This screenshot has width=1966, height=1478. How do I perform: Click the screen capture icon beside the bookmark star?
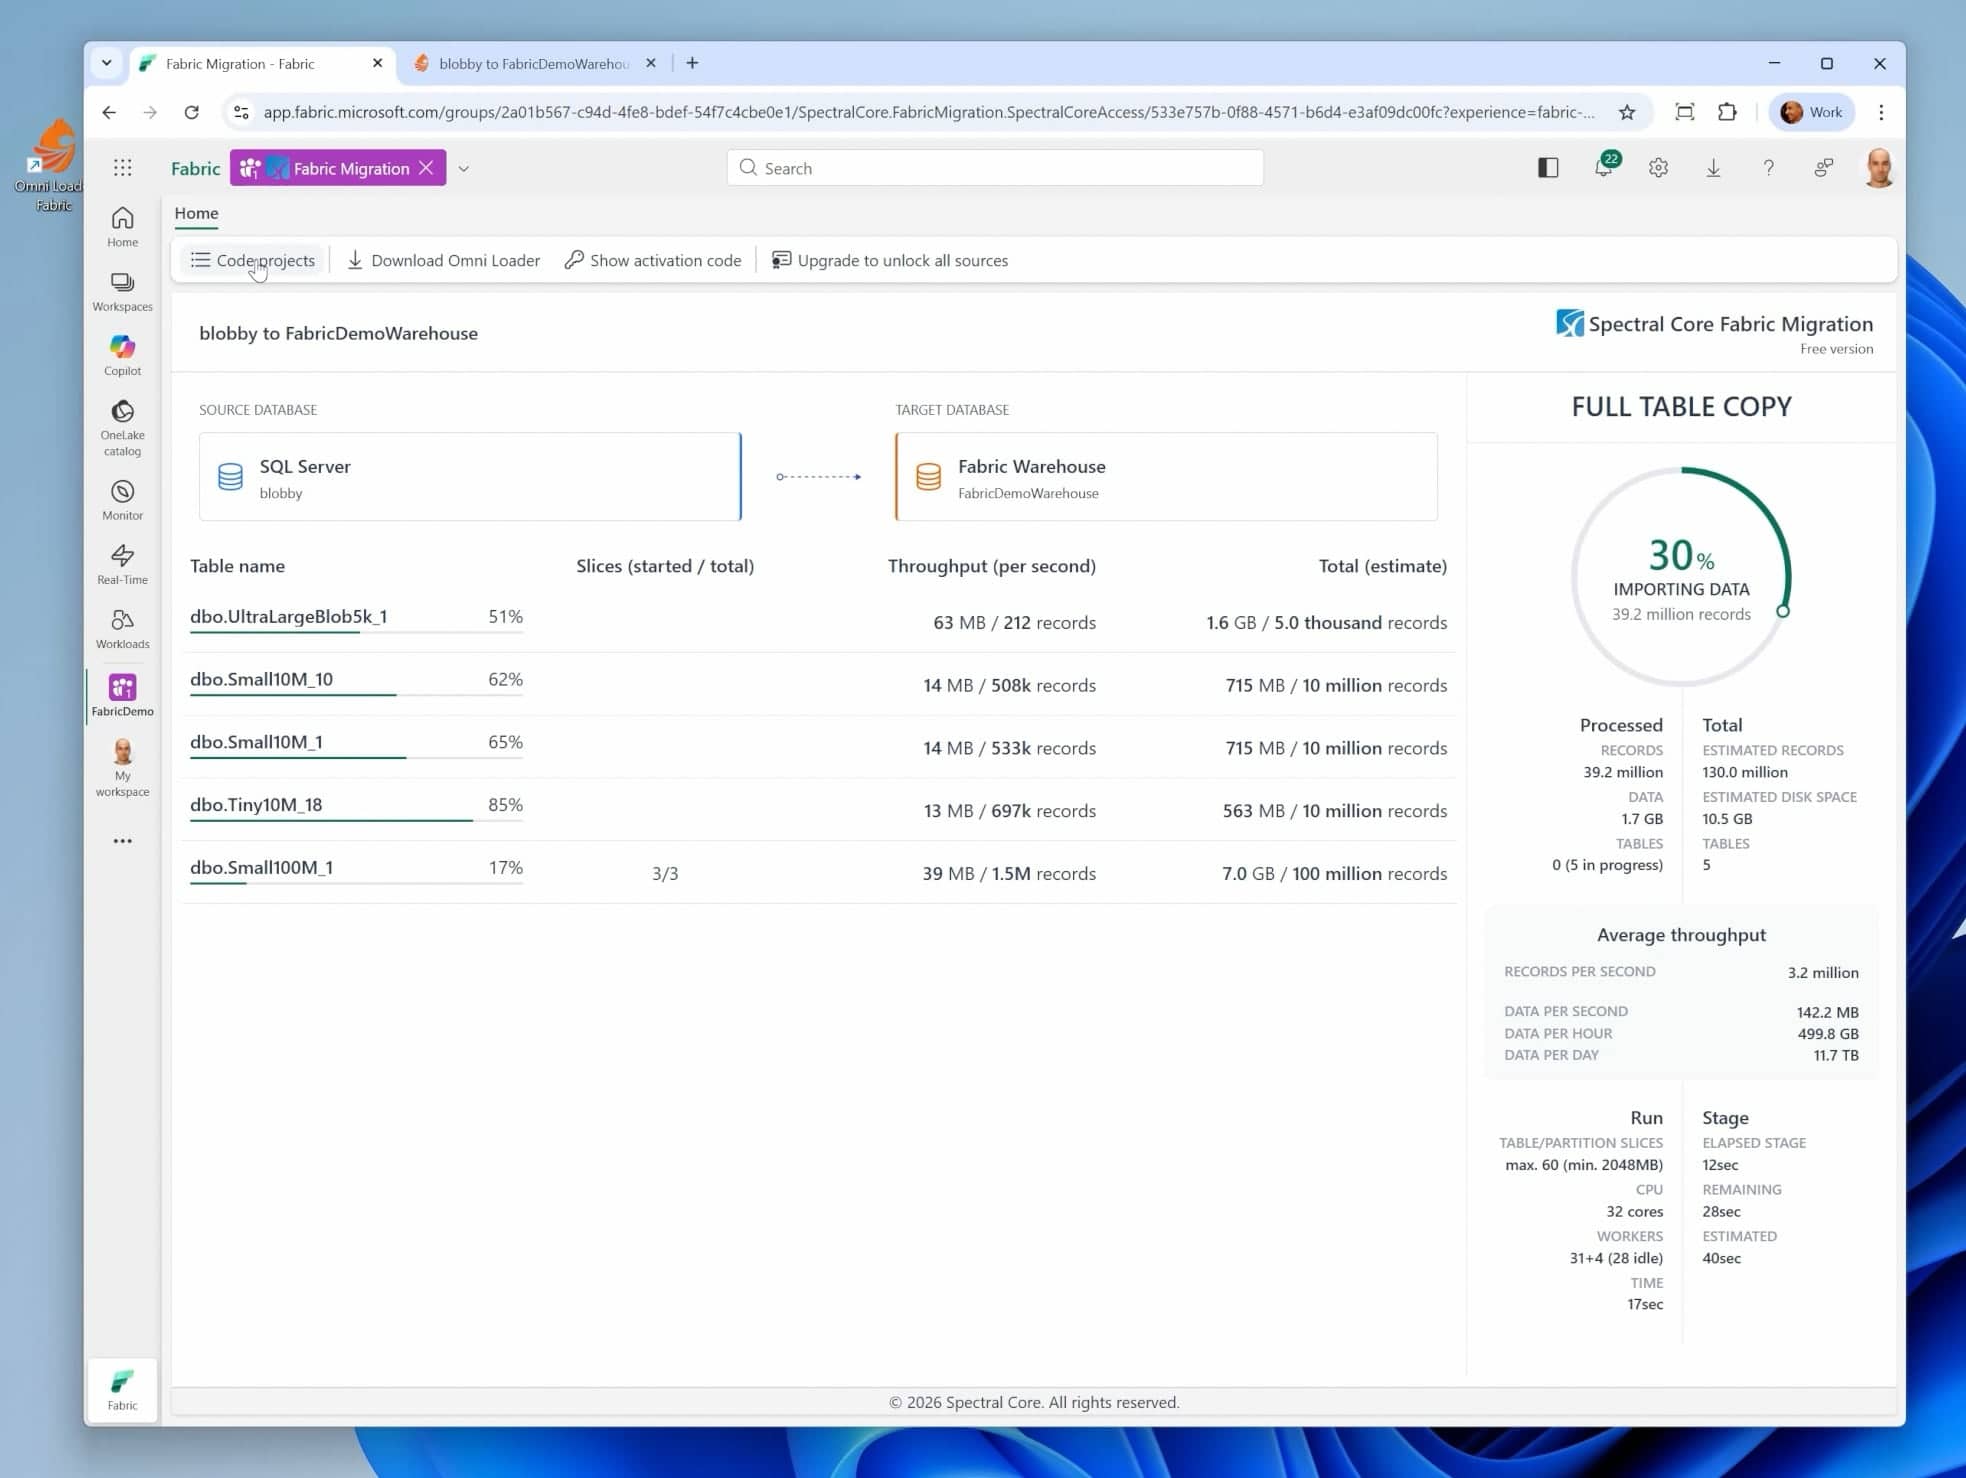1685,112
